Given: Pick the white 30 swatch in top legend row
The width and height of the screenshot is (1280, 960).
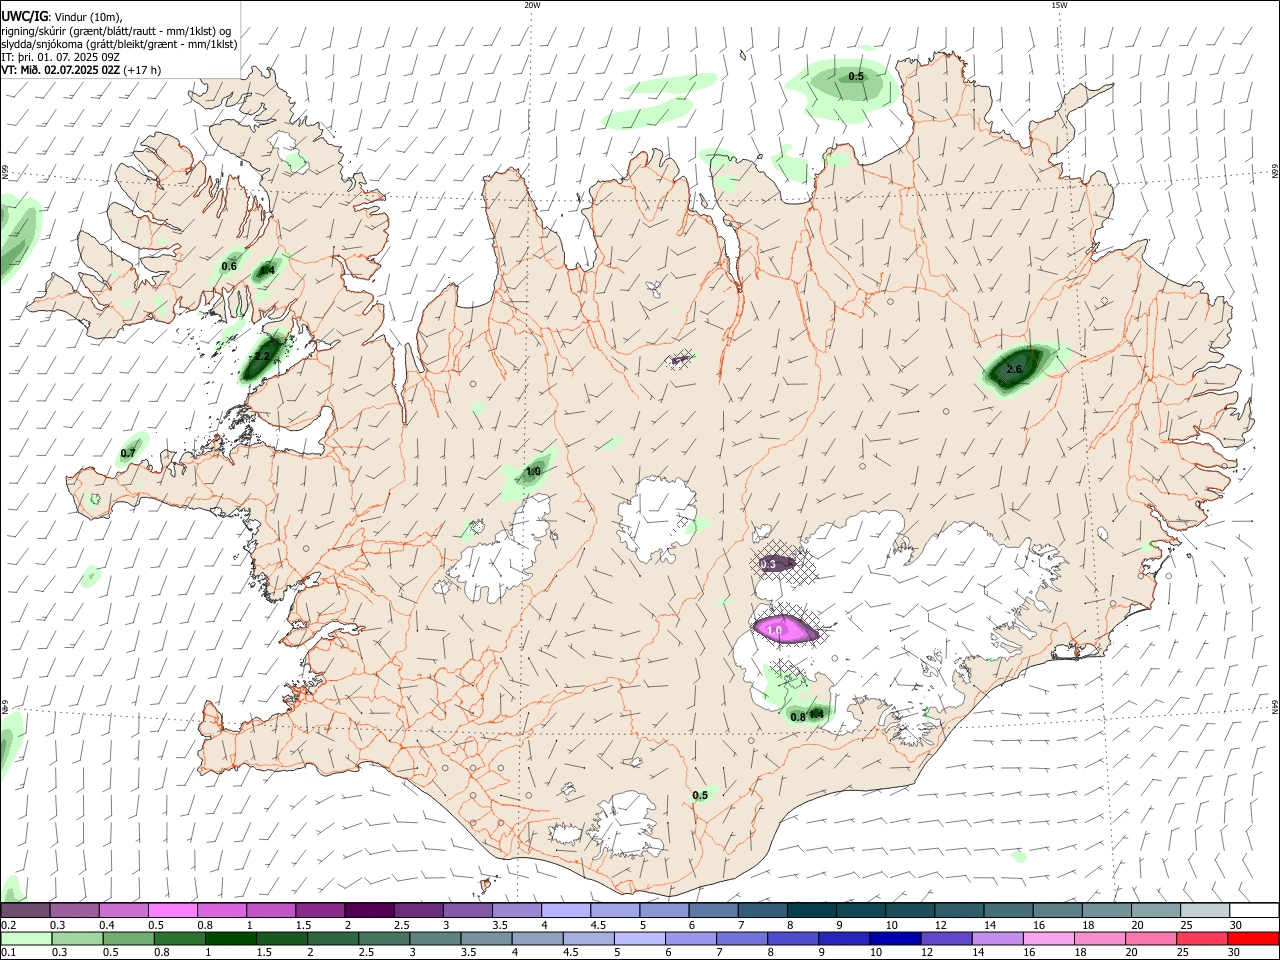Looking at the screenshot, I should point(1253,910).
